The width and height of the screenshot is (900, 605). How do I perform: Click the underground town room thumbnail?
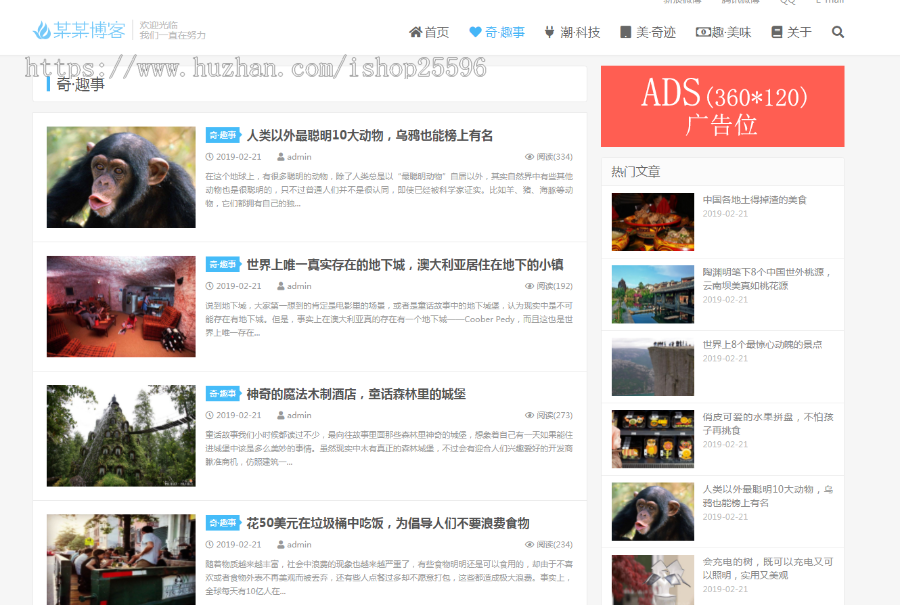[x=121, y=307]
